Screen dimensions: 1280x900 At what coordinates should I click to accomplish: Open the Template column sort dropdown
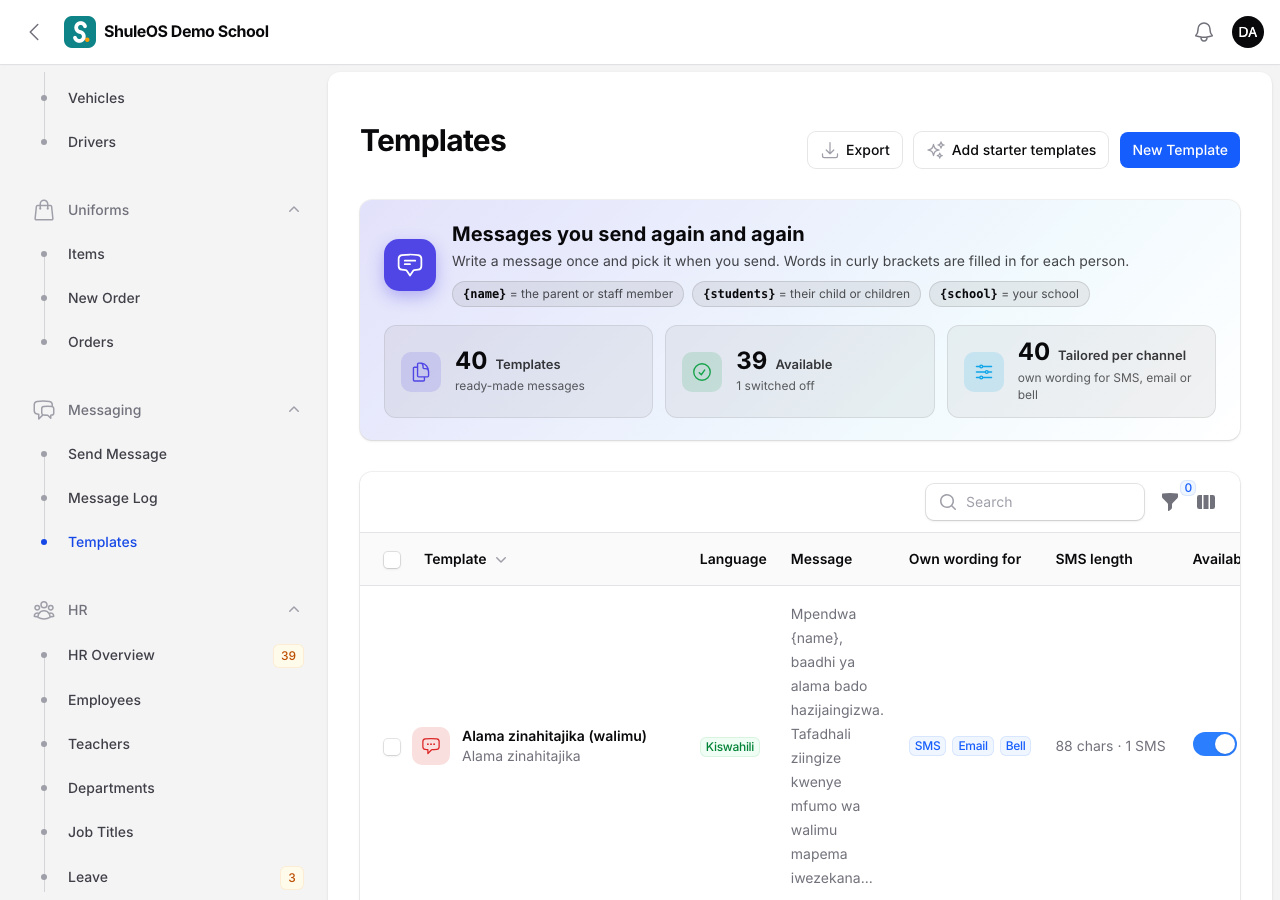coord(501,560)
